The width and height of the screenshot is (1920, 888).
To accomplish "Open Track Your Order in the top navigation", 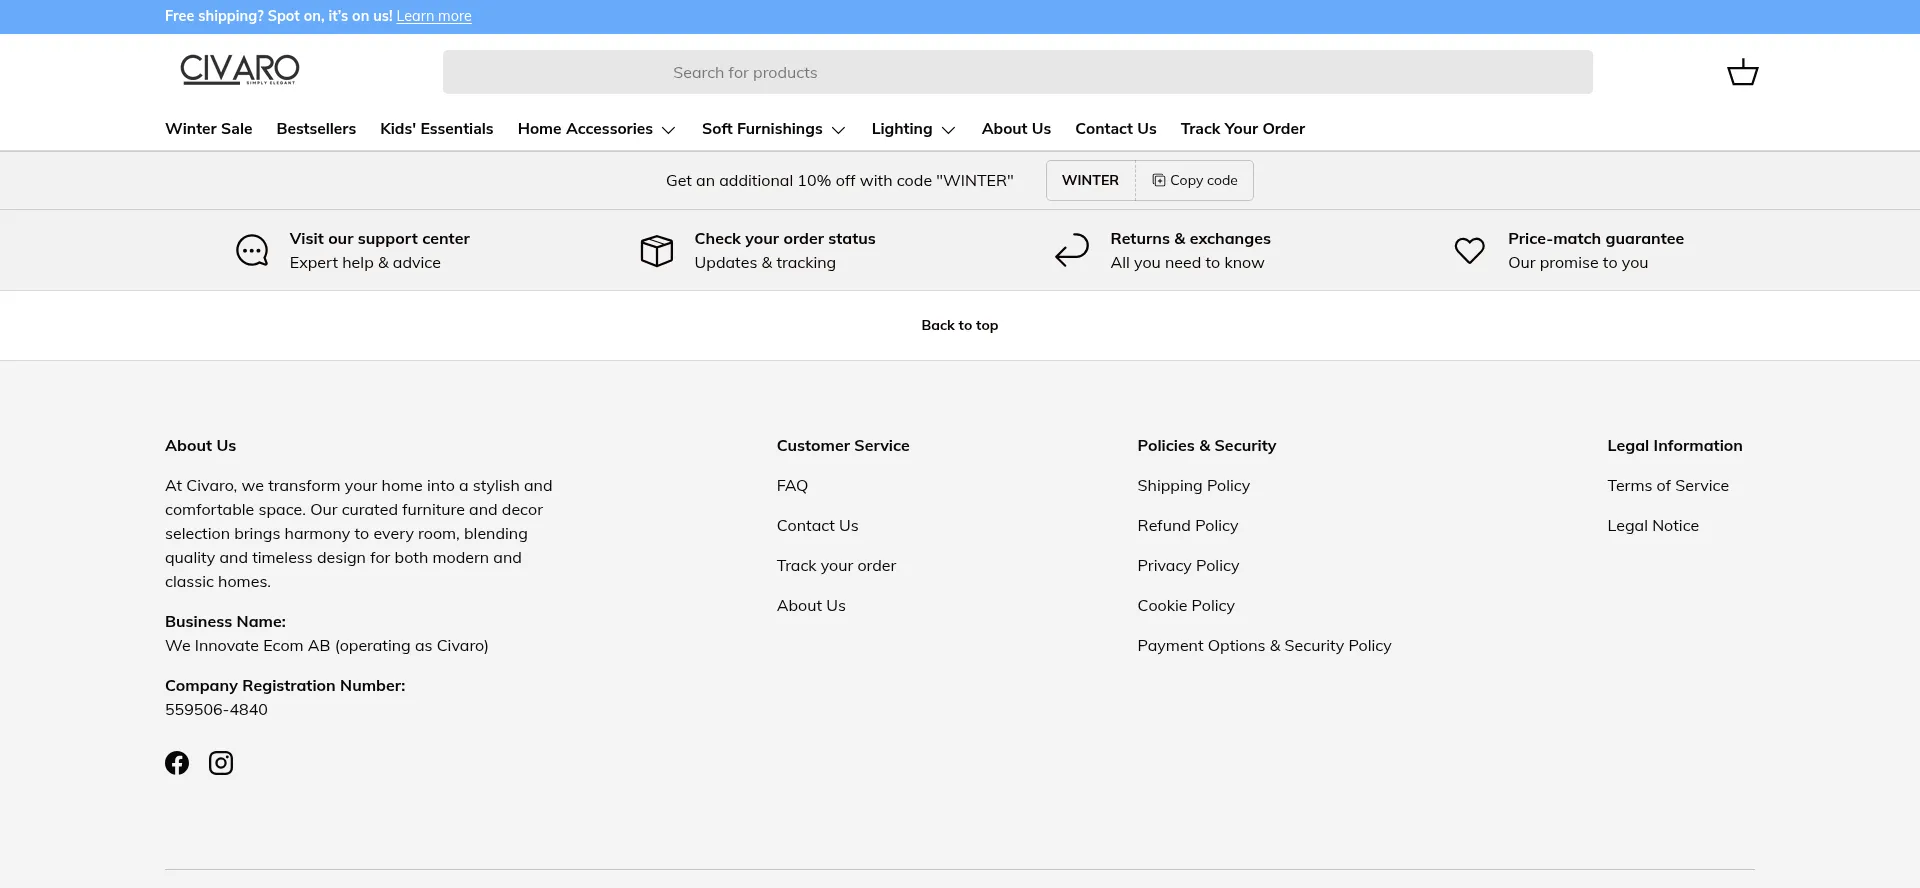I will pos(1242,128).
